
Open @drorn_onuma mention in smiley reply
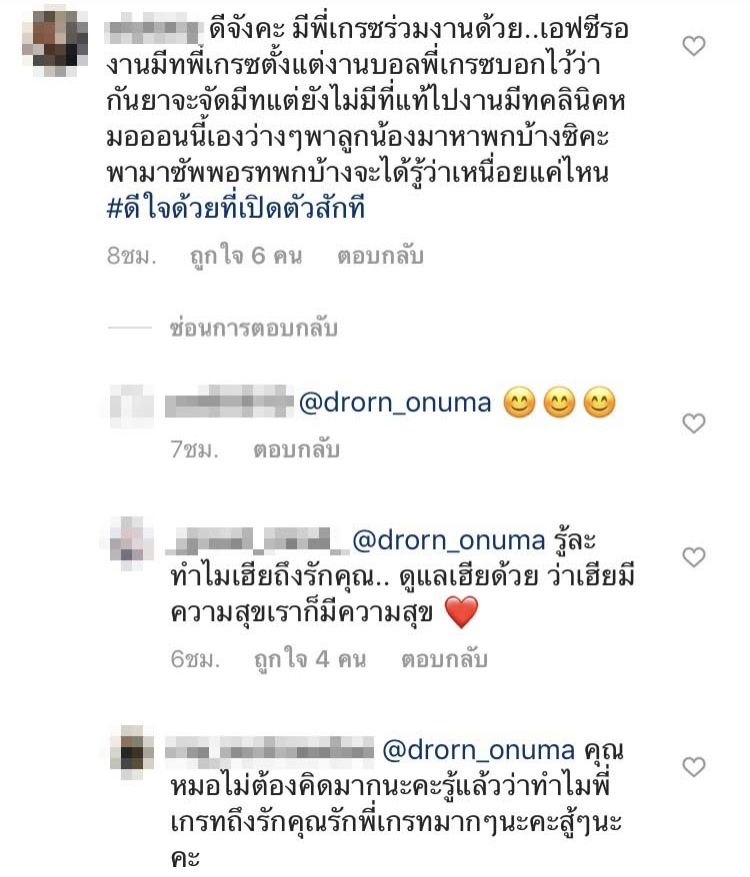pyautogui.click(x=395, y=403)
